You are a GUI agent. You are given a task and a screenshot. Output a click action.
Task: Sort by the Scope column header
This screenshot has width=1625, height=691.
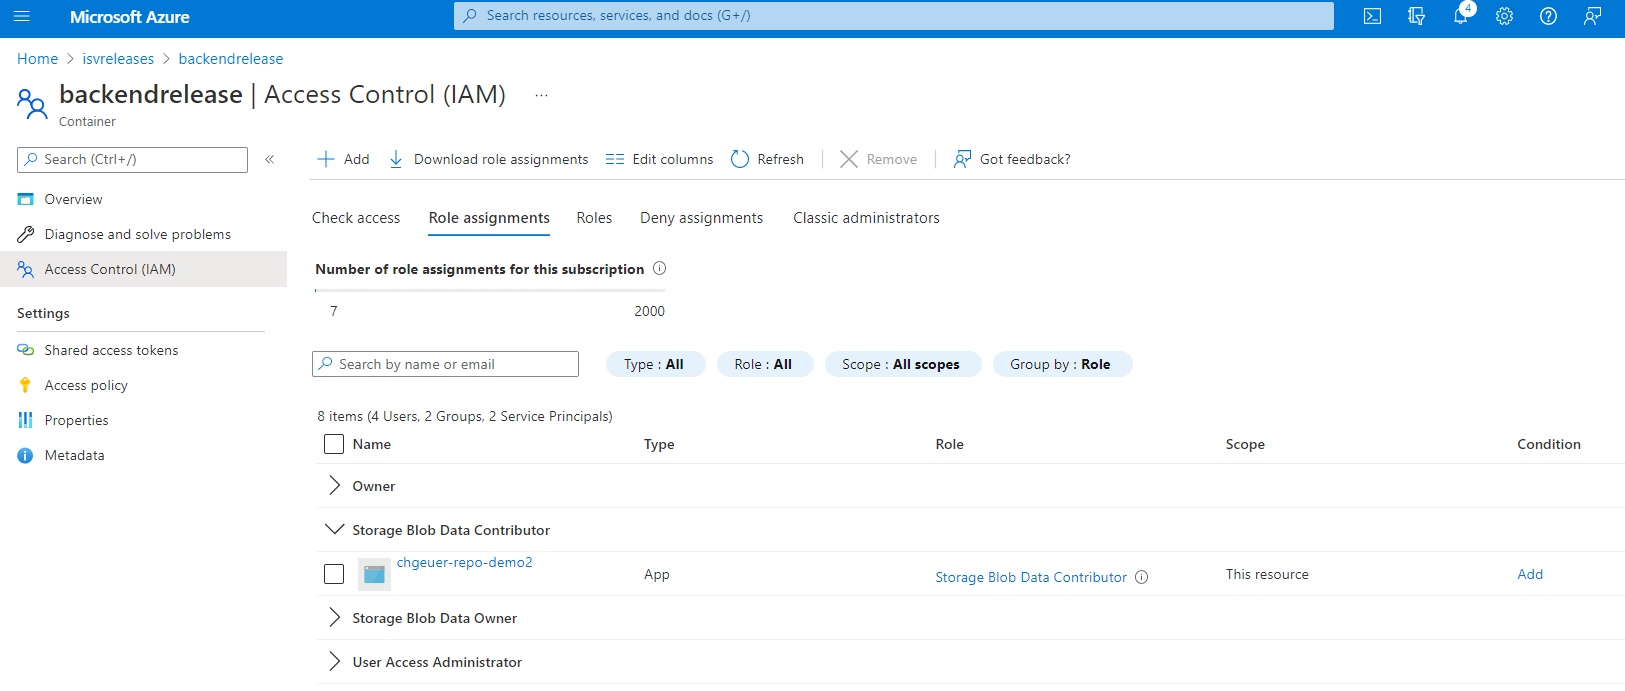(1245, 444)
